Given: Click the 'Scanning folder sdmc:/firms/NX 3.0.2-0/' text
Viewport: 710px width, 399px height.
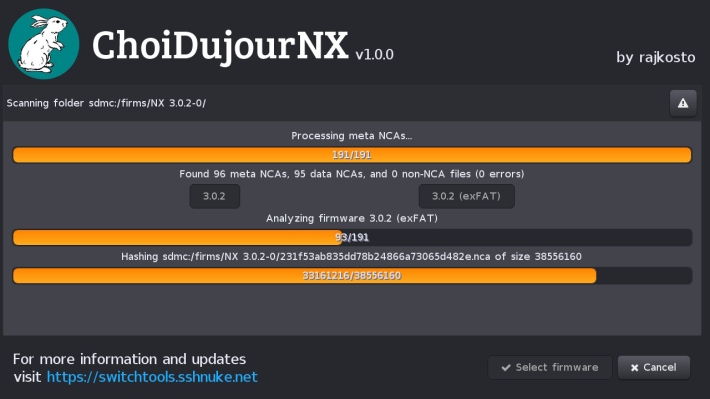Looking at the screenshot, I should (106, 103).
